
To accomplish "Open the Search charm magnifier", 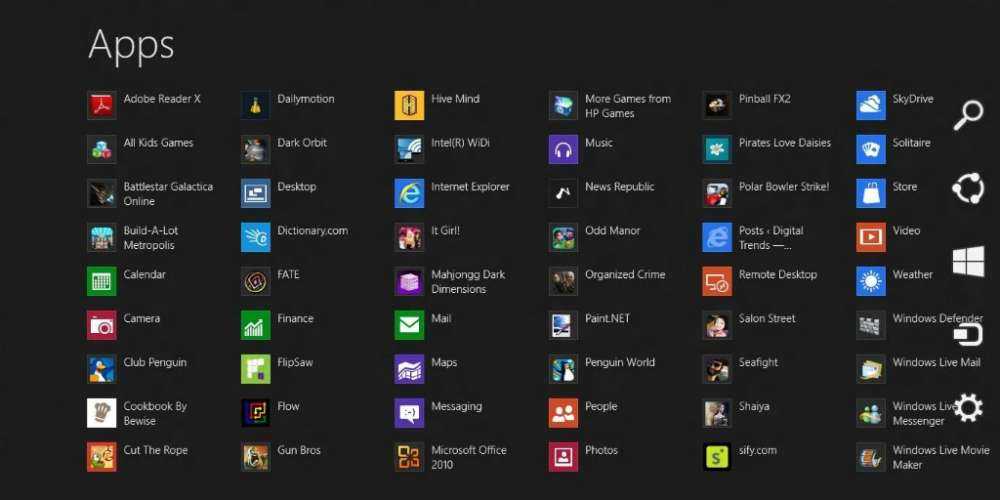I will coord(968,115).
